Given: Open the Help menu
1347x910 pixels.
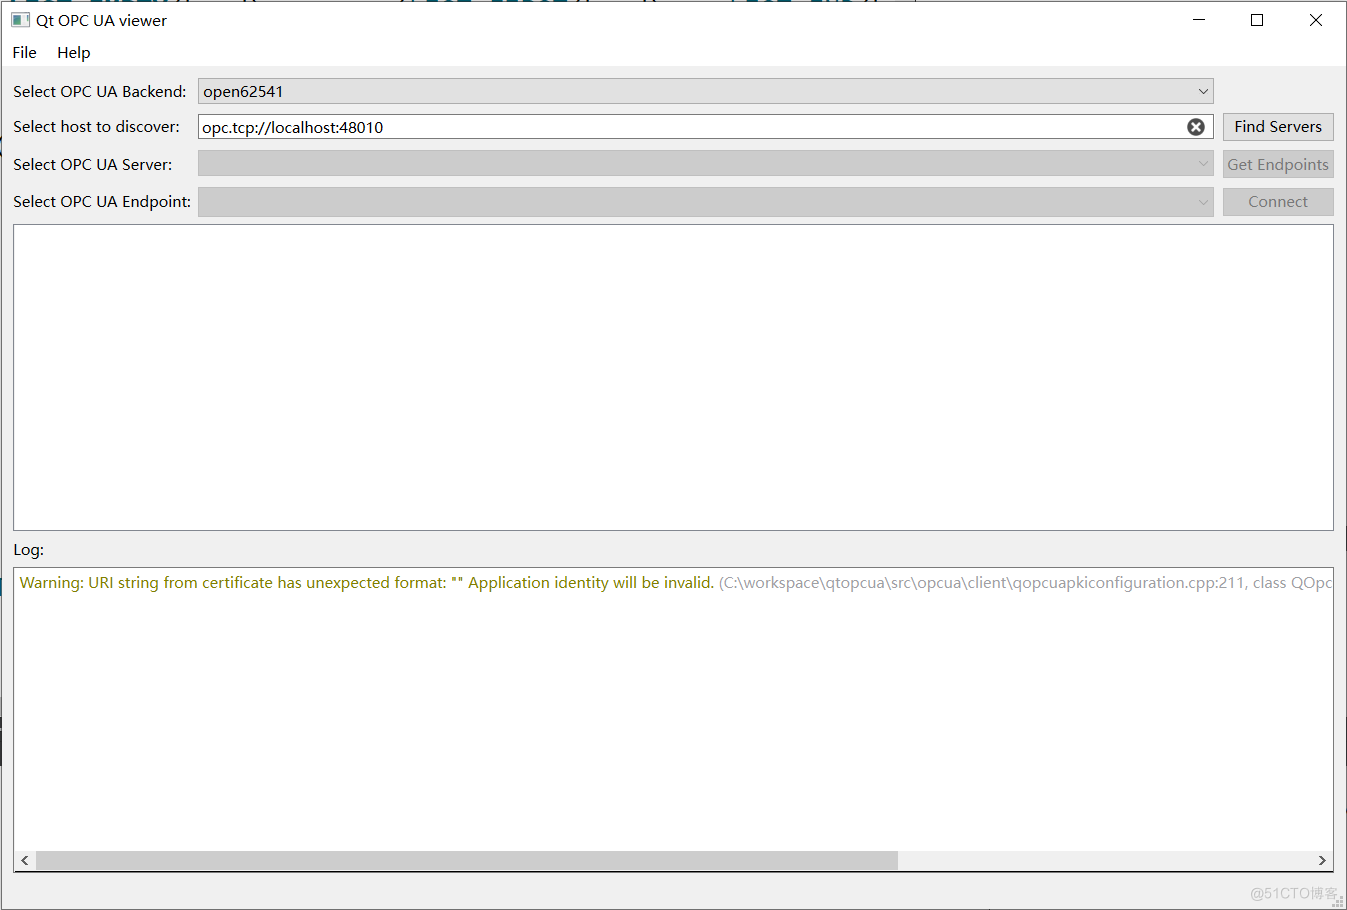Looking at the screenshot, I should coord(74,52).
